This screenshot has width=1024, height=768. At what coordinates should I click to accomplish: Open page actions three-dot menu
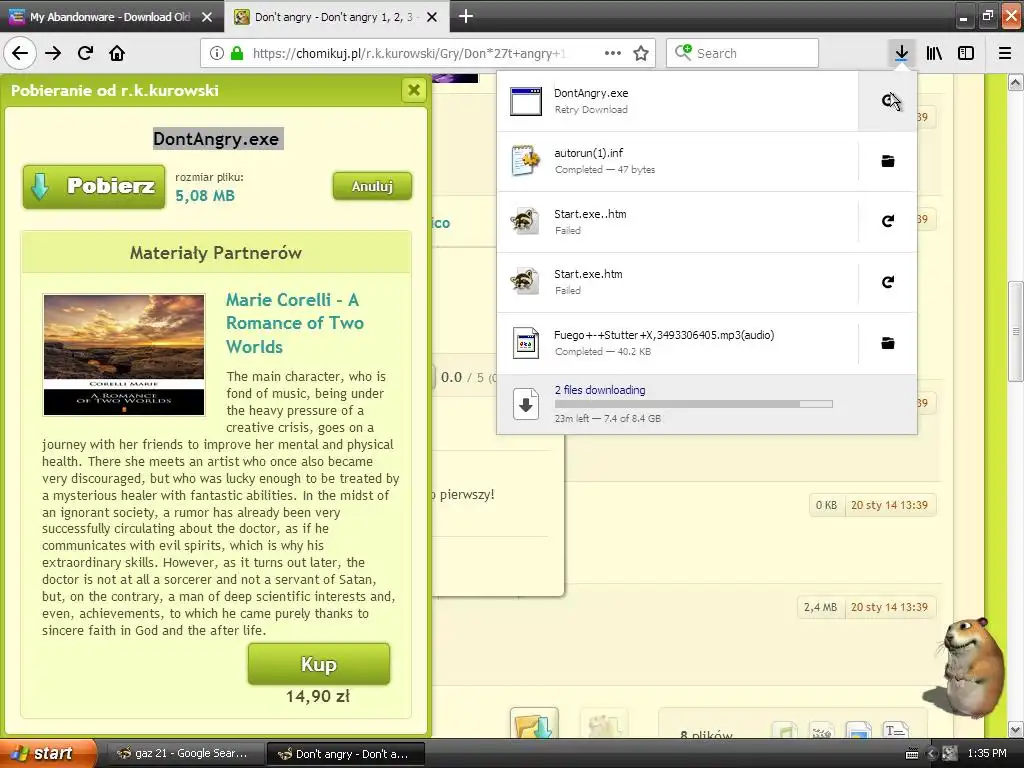(613, 54)
